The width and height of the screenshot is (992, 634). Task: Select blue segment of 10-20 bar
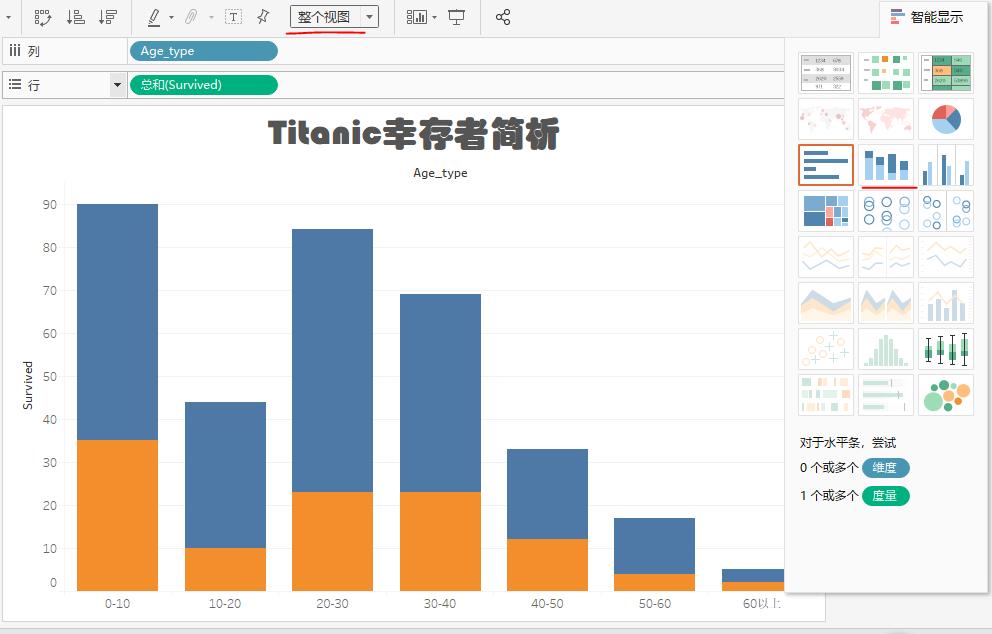click(x=225, y=475)
